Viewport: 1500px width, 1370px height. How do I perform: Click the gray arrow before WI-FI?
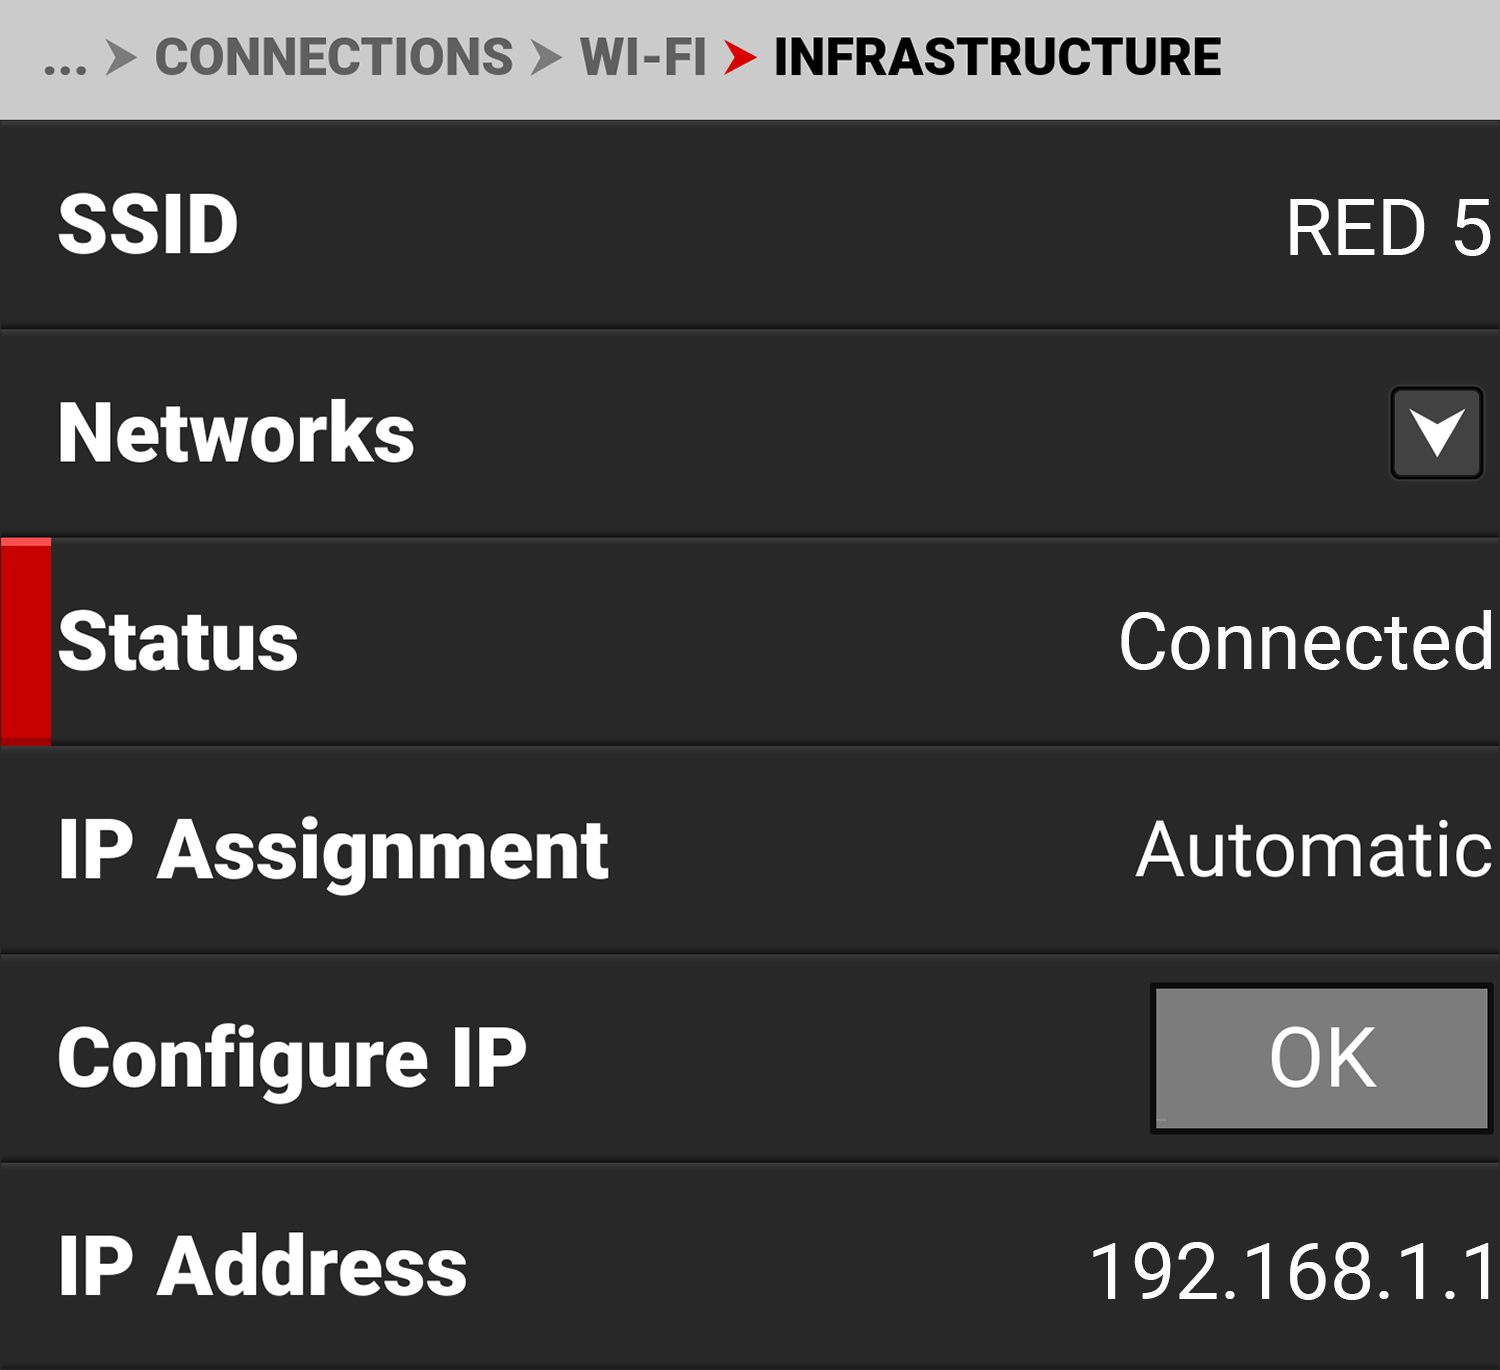click(x=546, y=58)
